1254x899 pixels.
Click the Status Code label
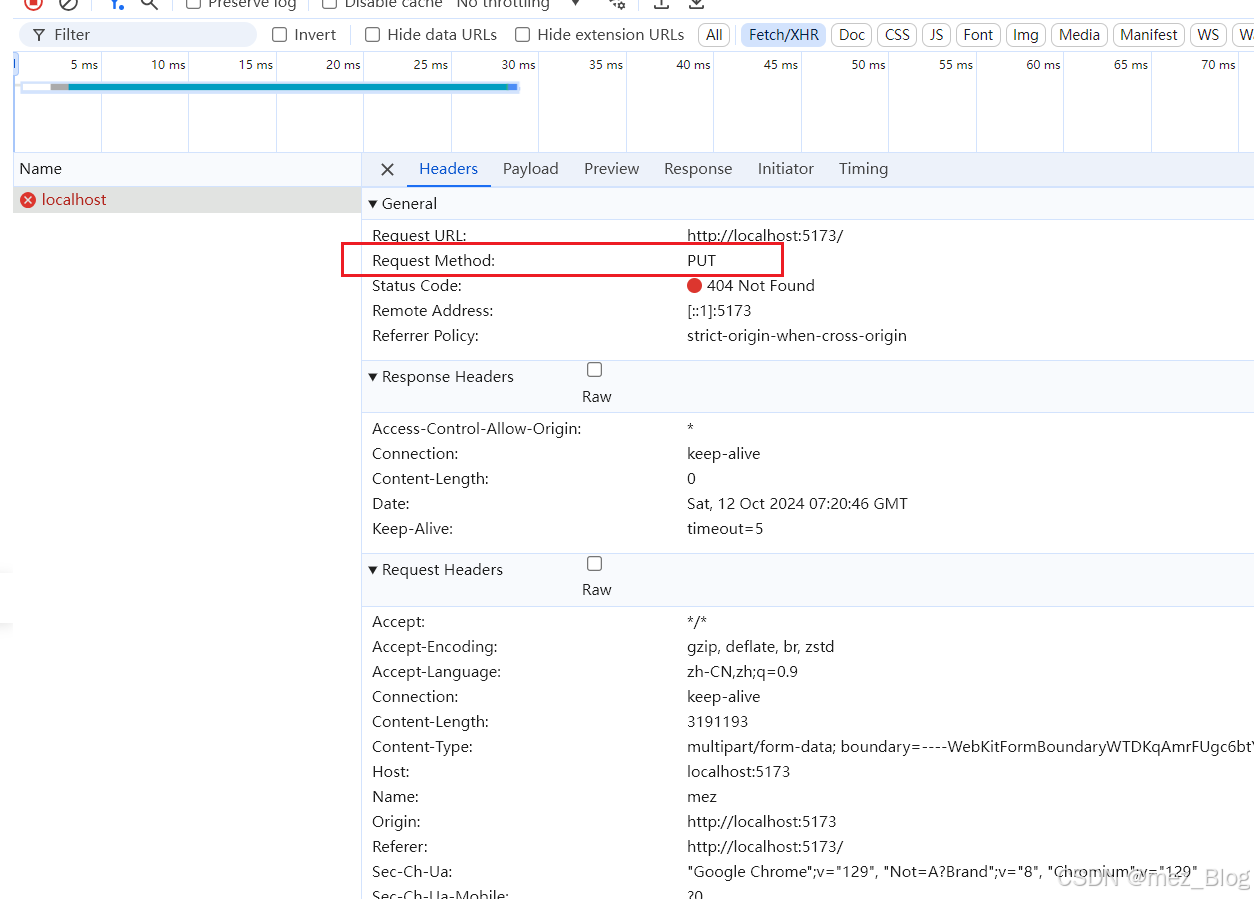(417, 286)
